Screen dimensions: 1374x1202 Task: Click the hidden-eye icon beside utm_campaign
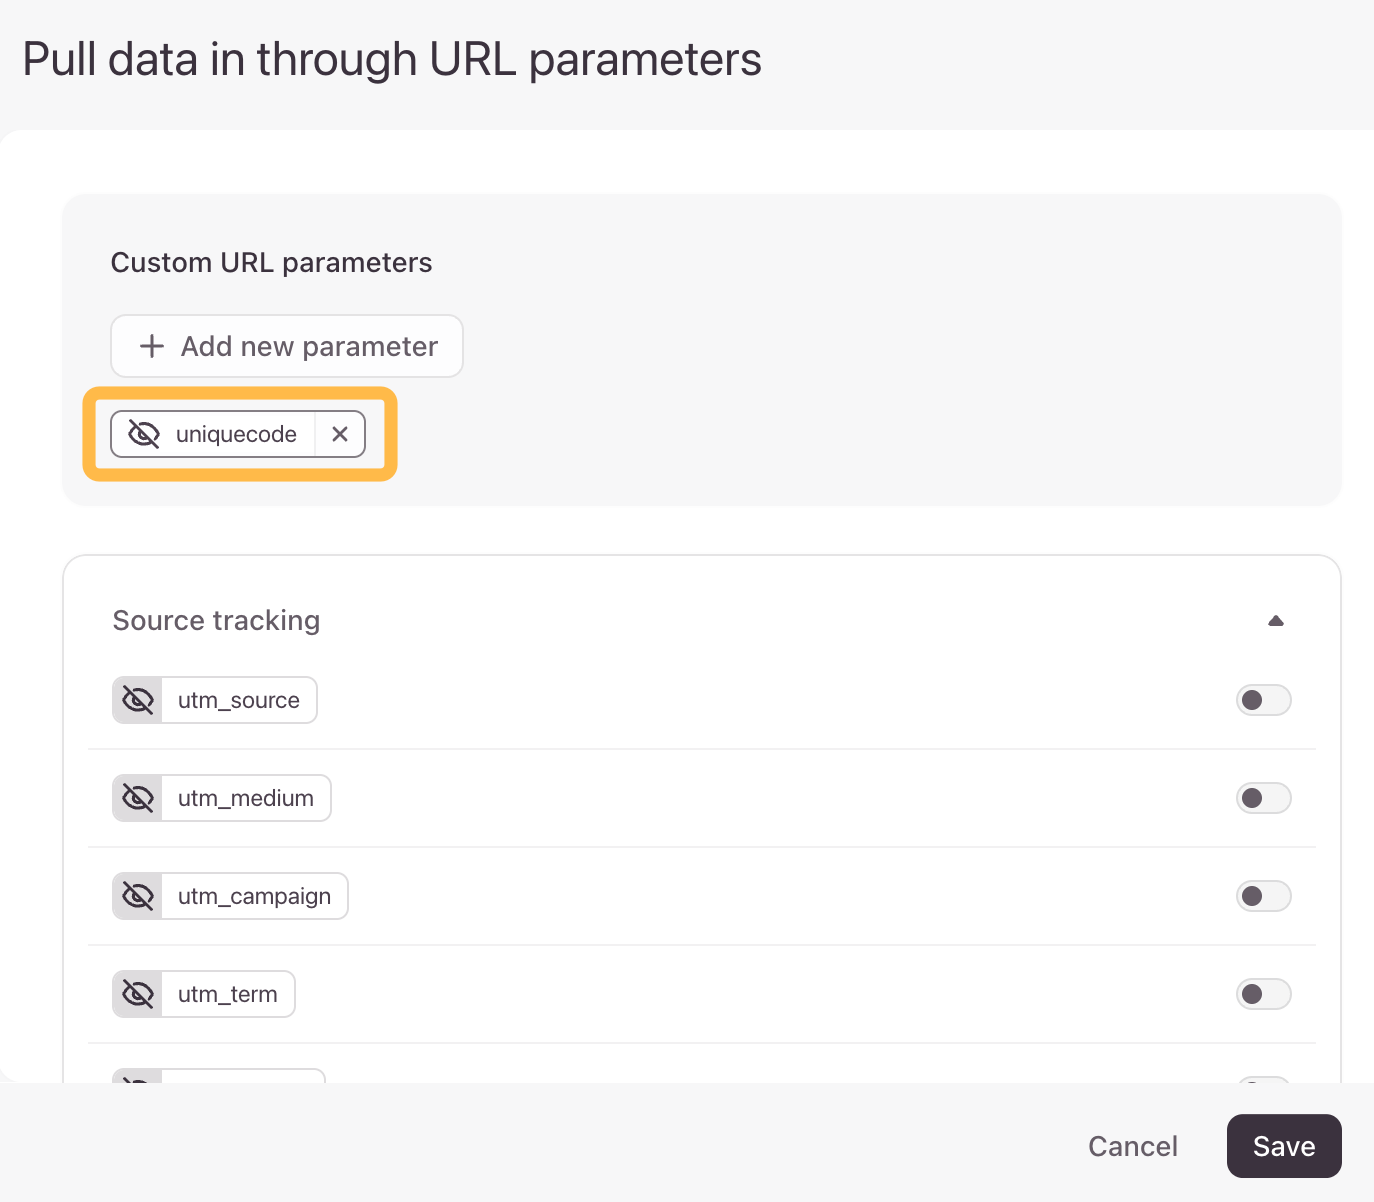click(x=138, y=896)
